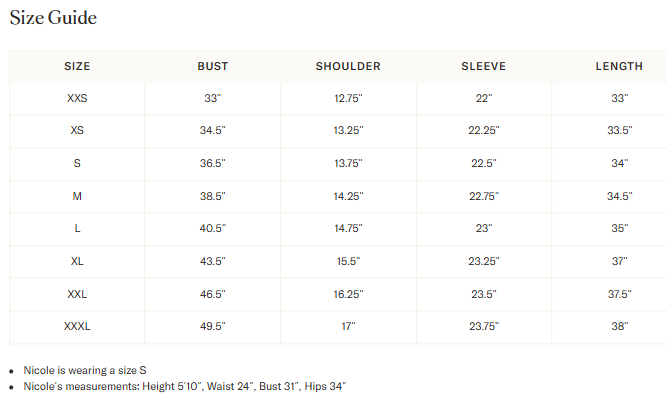Select the L size row label
The height and width of the screenshot is (397, 667).
(x=77, y=228)
